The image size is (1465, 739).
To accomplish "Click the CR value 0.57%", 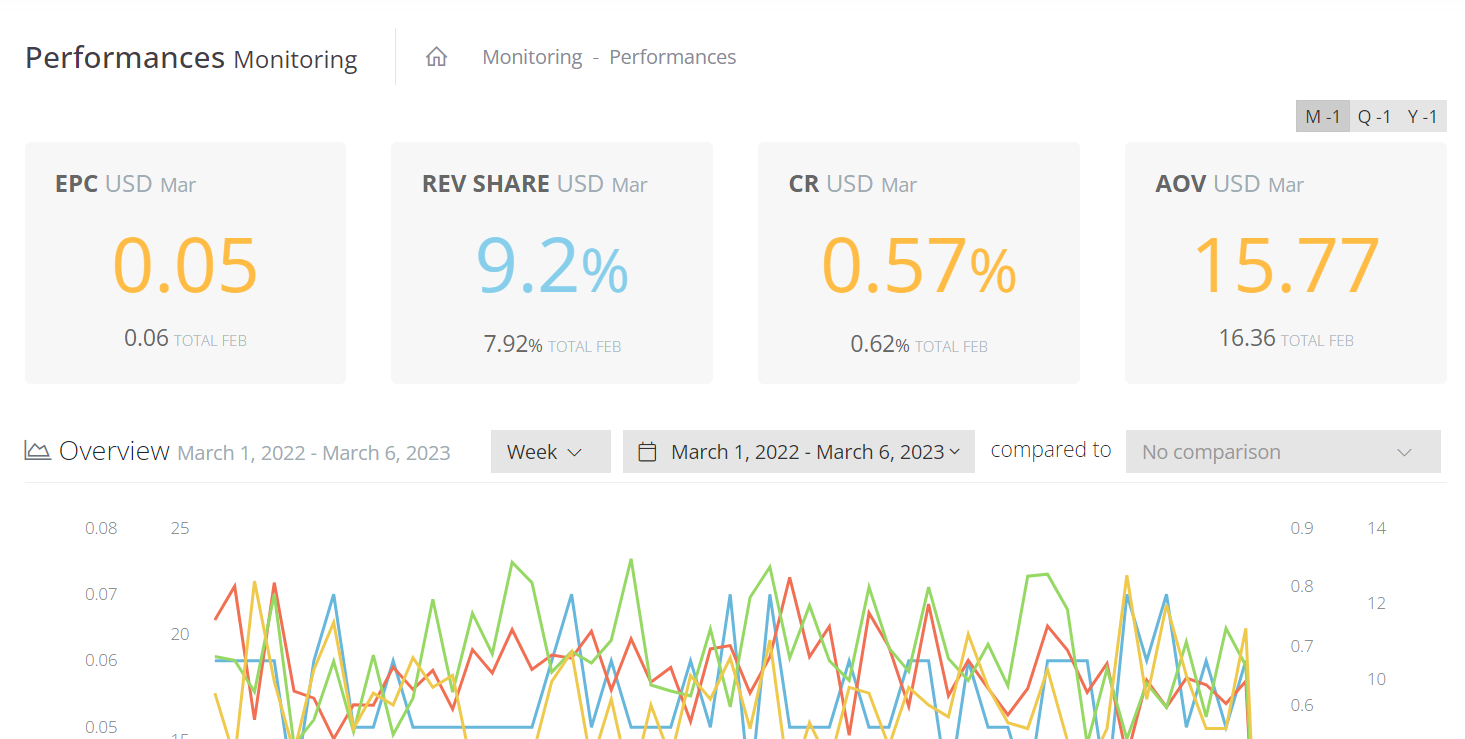I will pos(919,266).
